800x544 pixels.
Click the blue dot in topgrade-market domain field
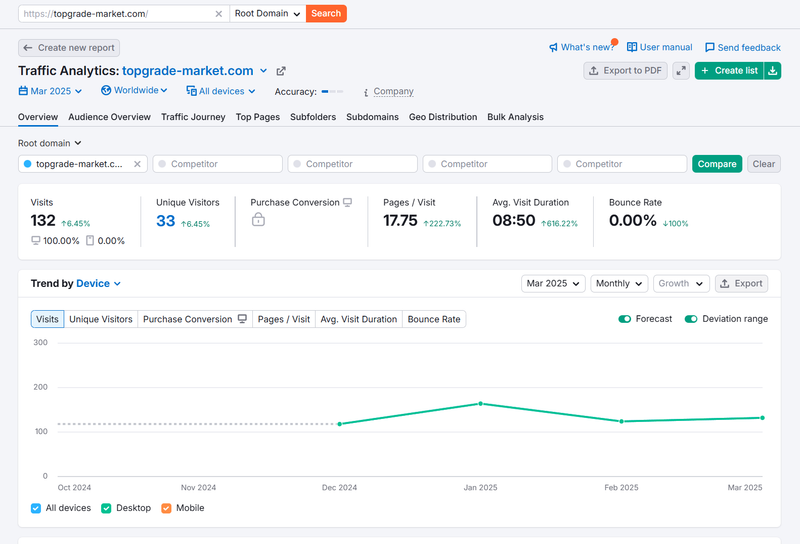[28, 164]
